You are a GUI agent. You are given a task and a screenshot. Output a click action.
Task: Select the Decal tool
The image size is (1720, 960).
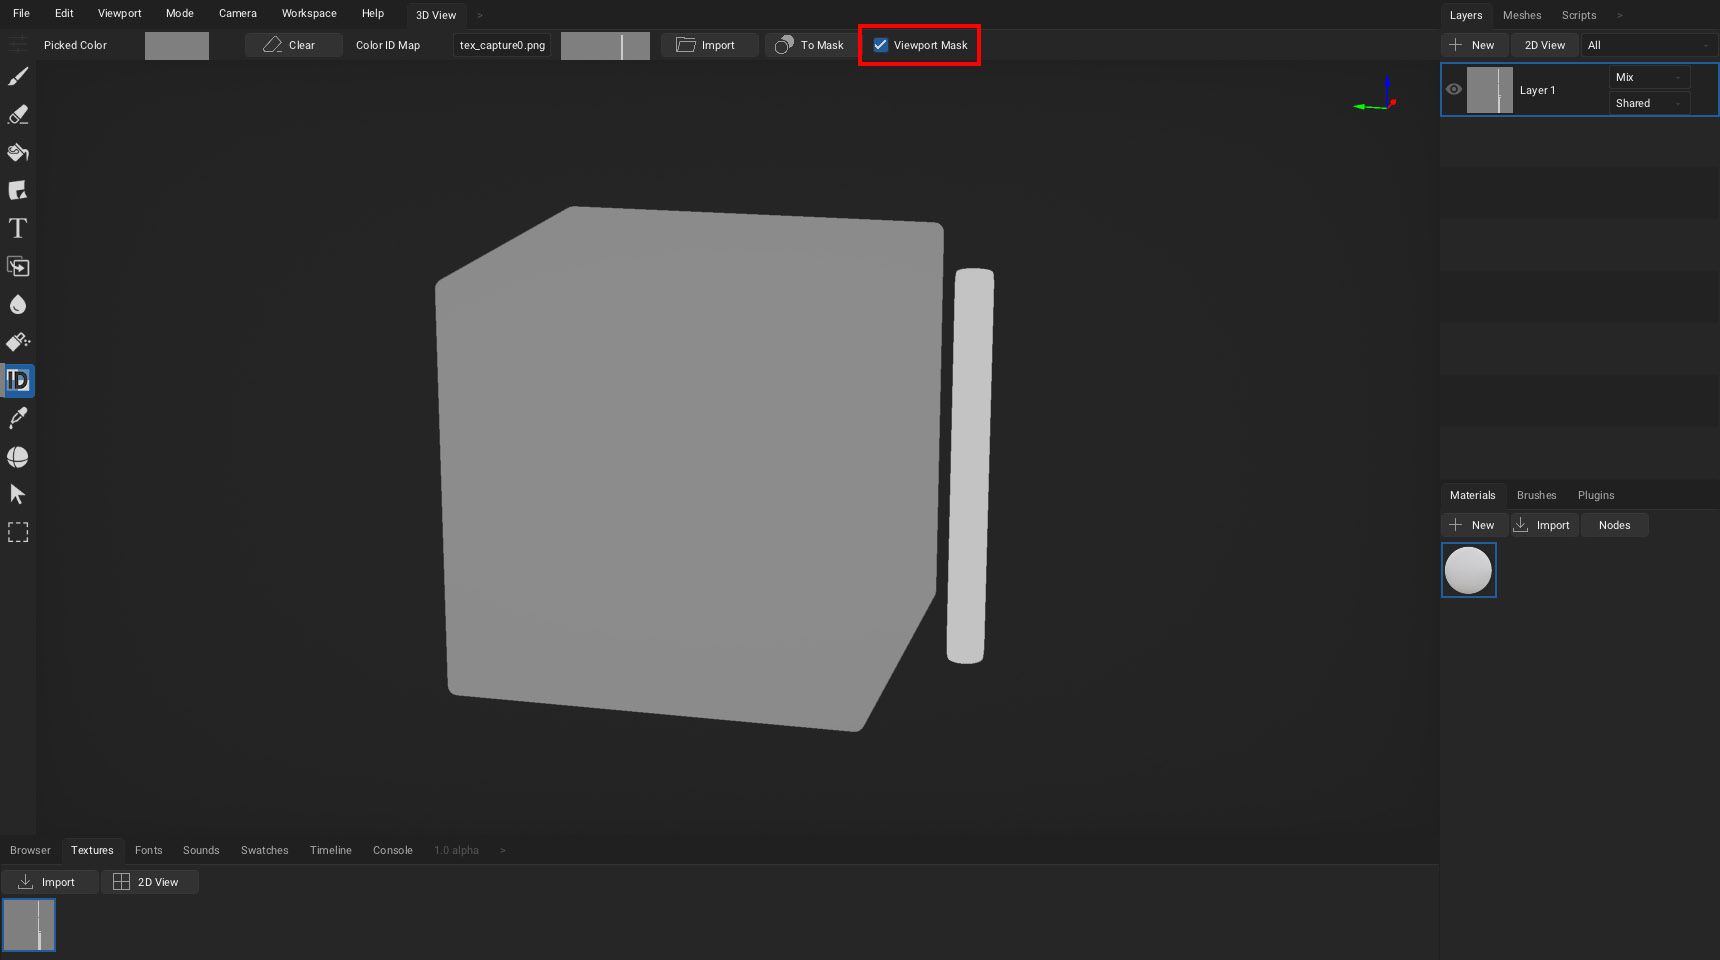(18, 191)
